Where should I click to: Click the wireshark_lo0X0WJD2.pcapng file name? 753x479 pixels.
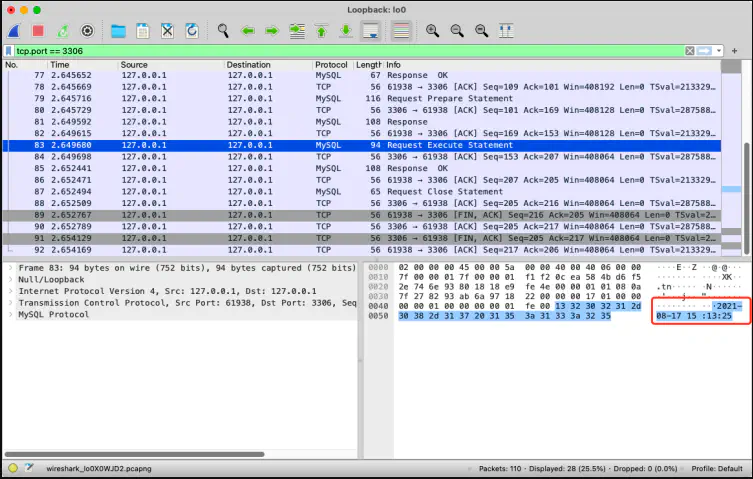pyautogui.click(x=99, y=468)
